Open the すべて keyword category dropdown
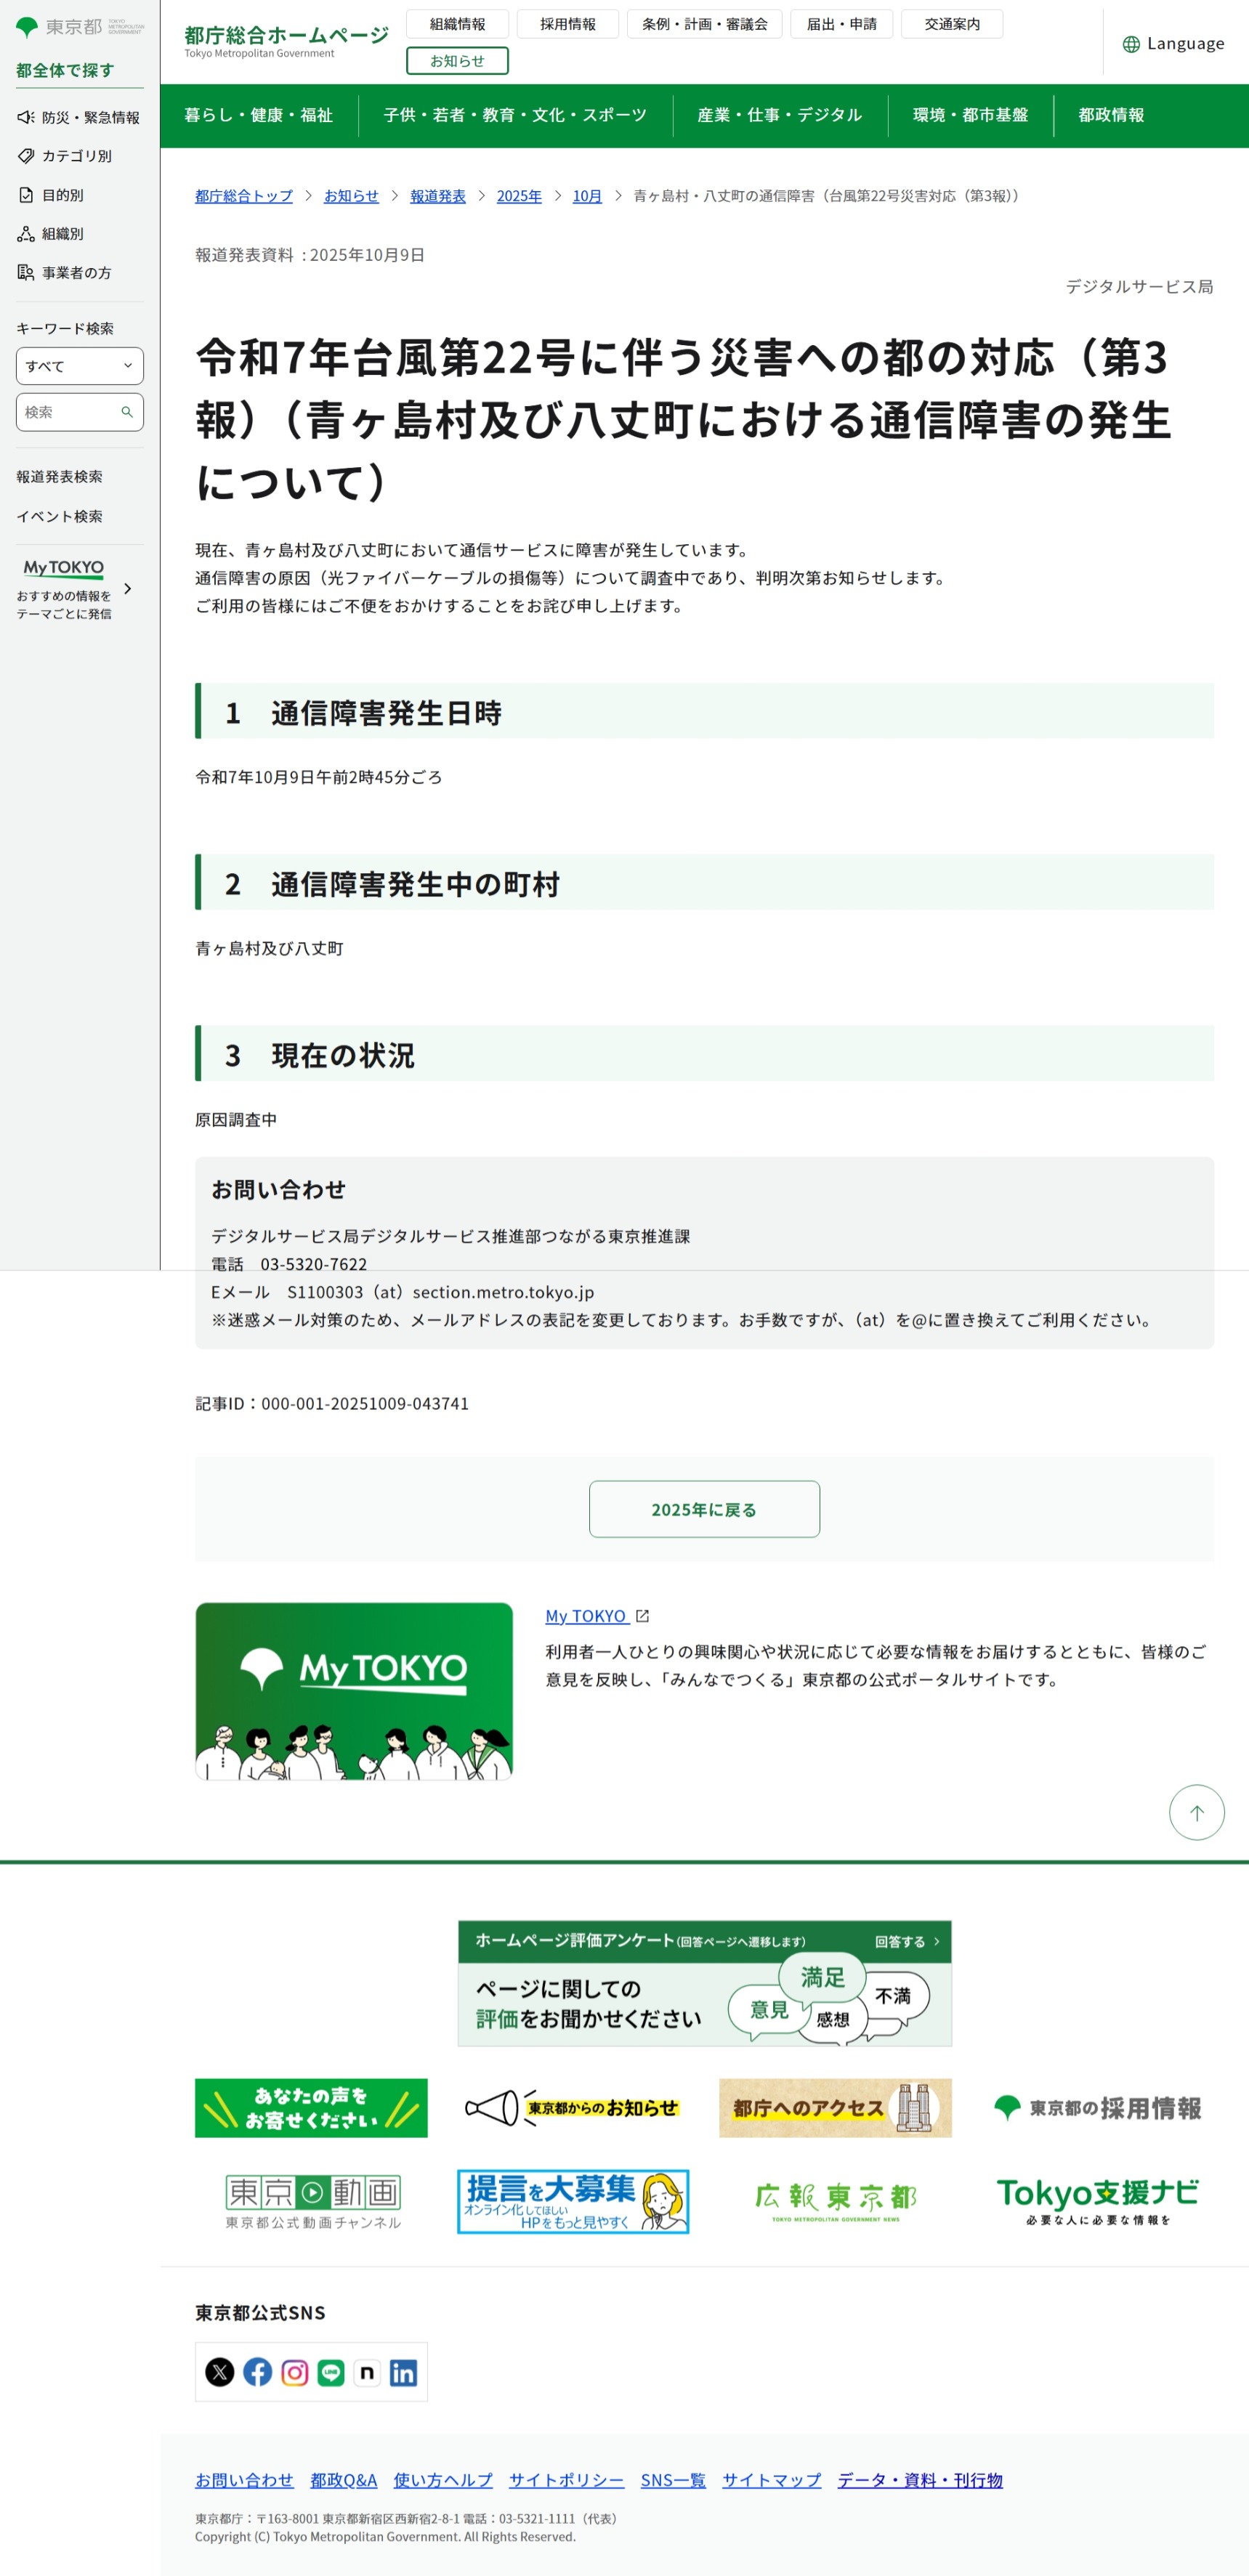 79,366
